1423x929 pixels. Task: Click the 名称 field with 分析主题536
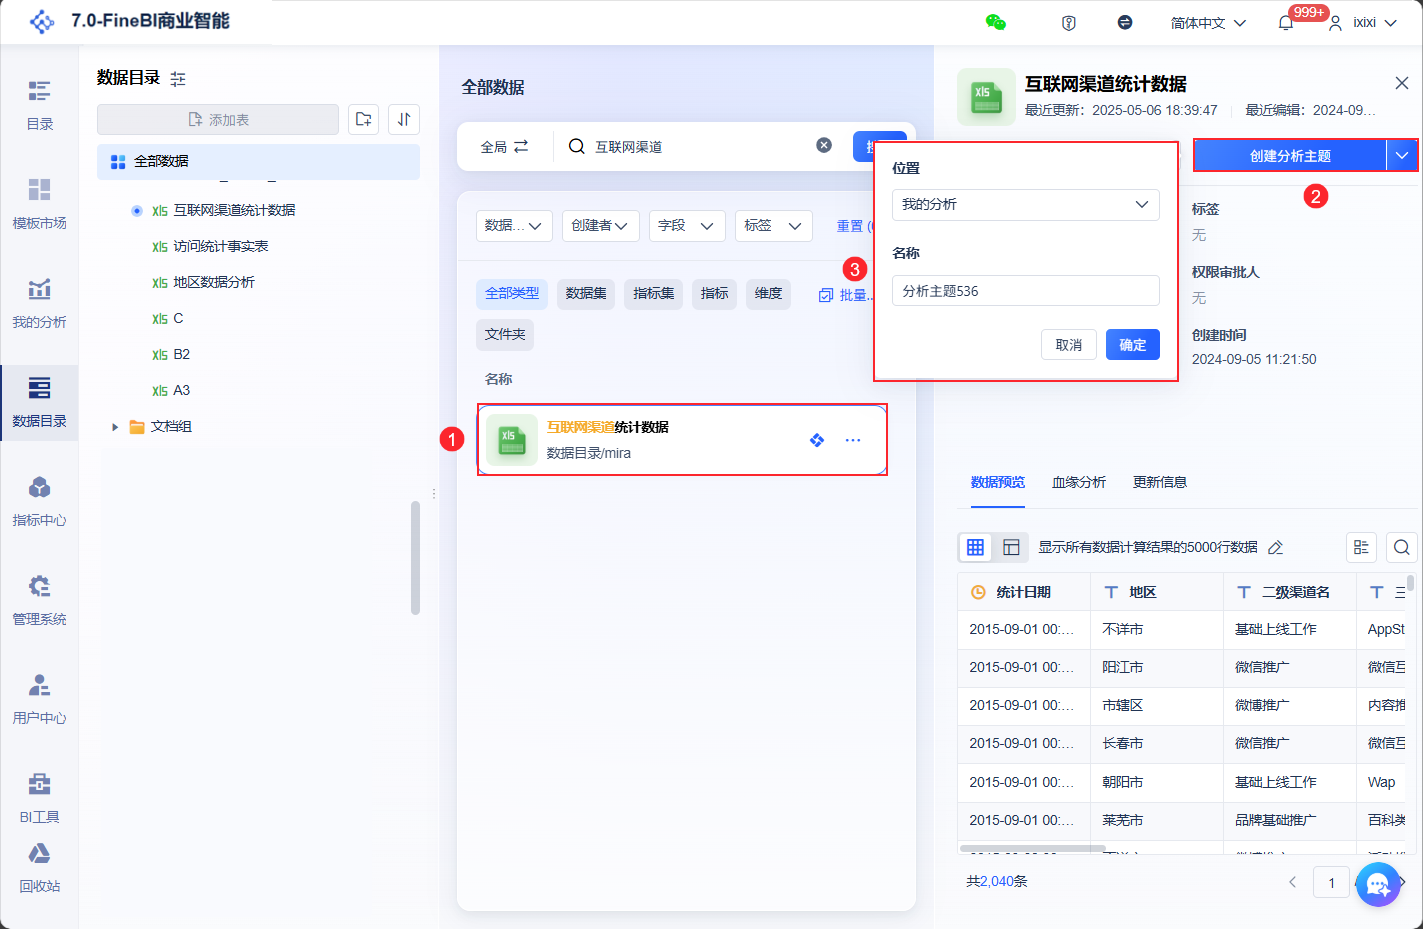pyautogui.click(x=1026, y=290)
